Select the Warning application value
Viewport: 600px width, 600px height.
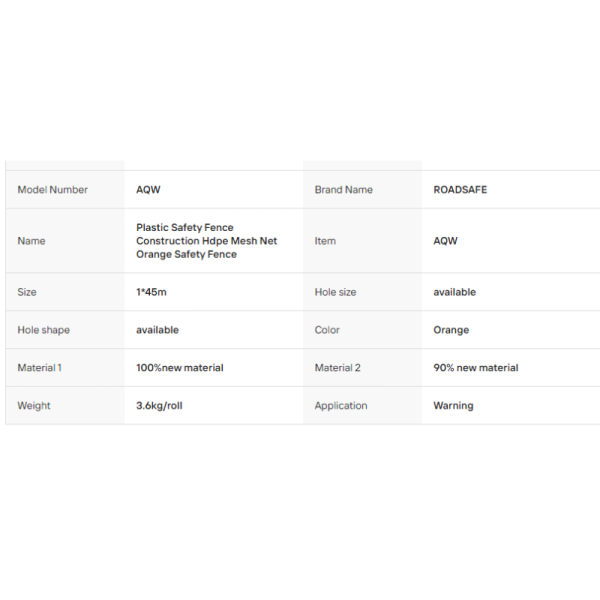point(453,406)
